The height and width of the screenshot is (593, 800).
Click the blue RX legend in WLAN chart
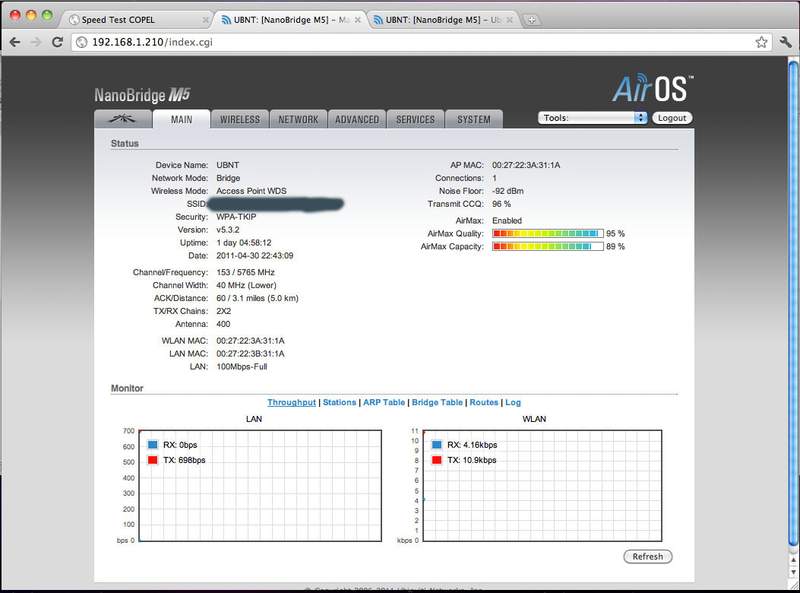(x=437, y=444)
